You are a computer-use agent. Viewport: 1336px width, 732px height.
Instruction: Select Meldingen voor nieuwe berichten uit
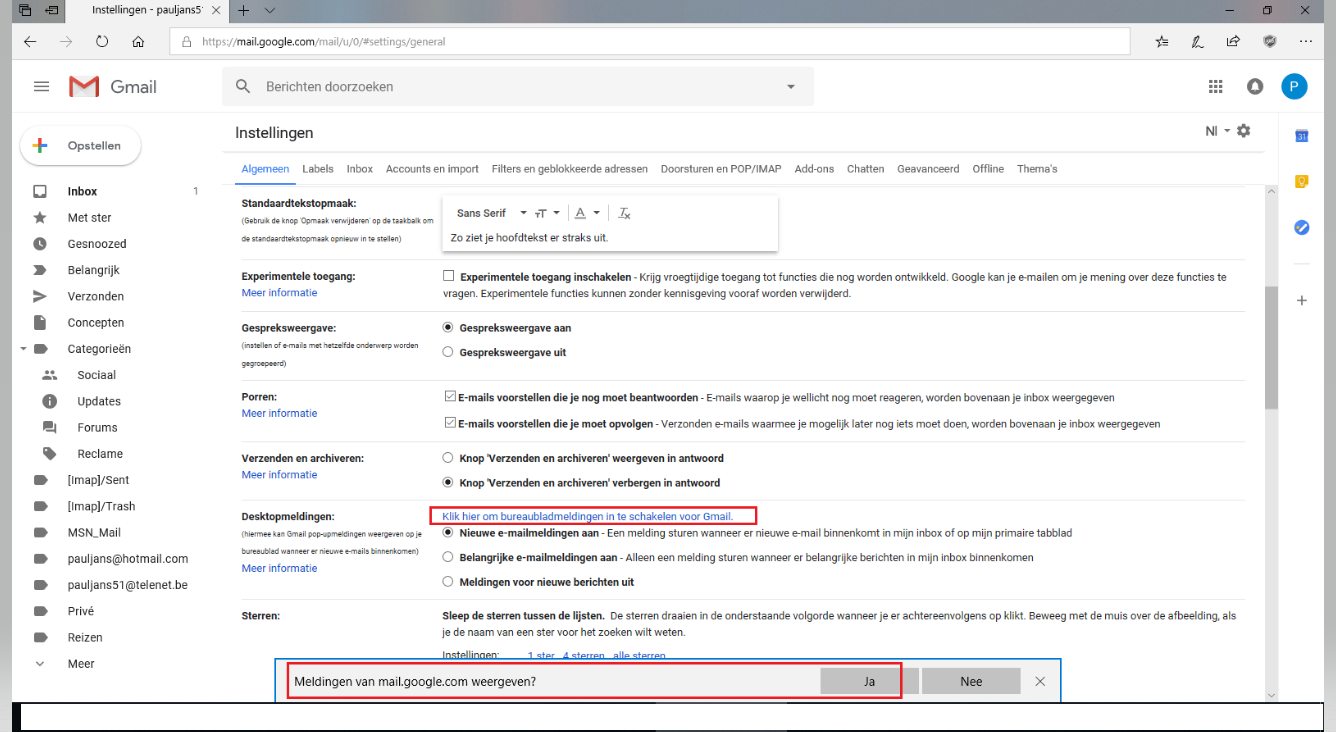coord(448,582)
